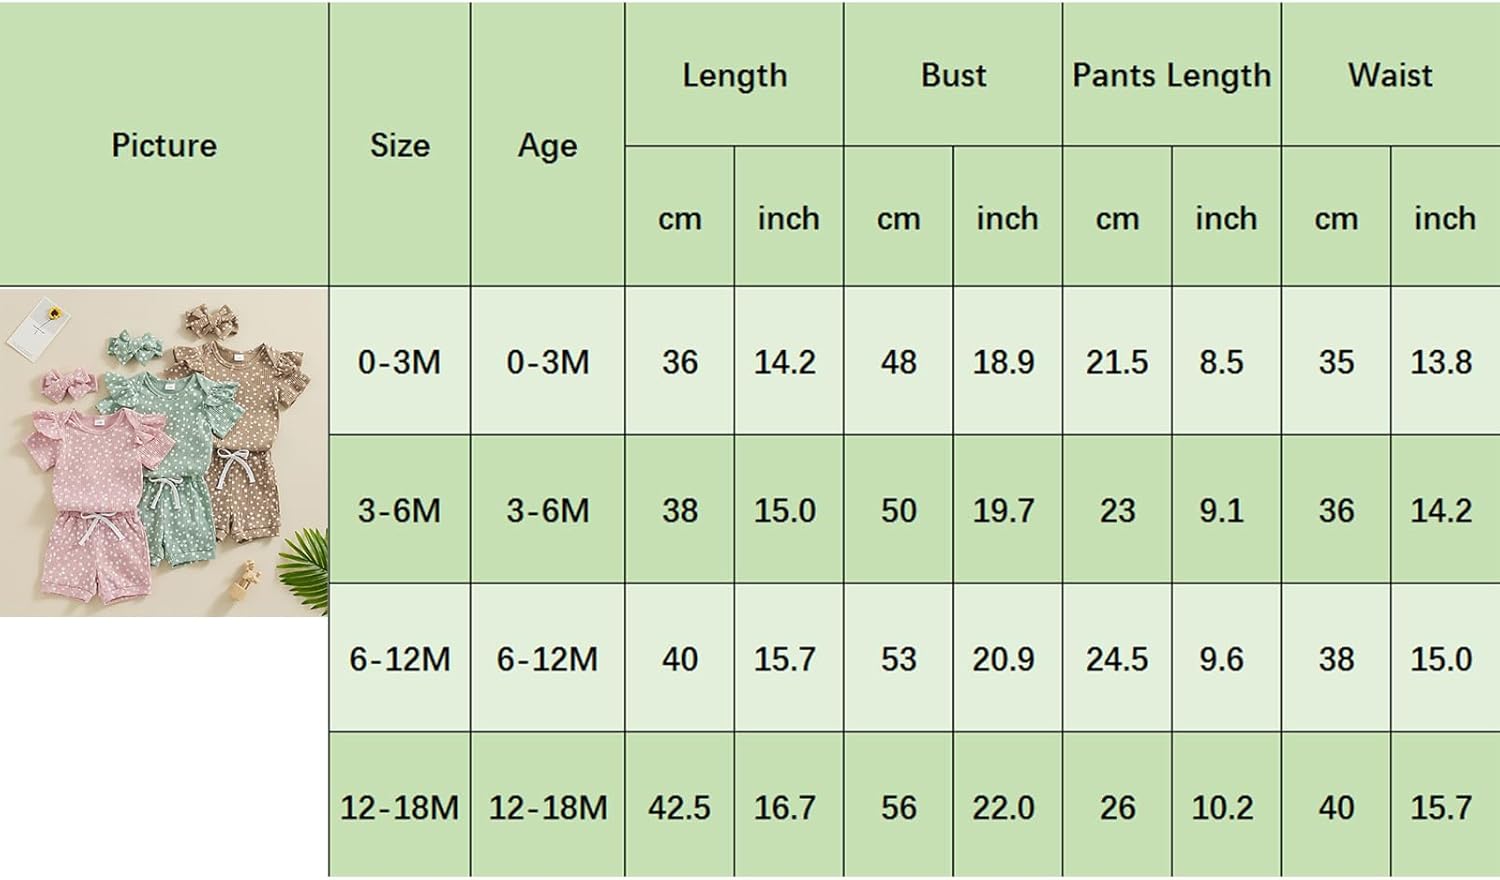Click the "Picture" column header

(164, 145)
